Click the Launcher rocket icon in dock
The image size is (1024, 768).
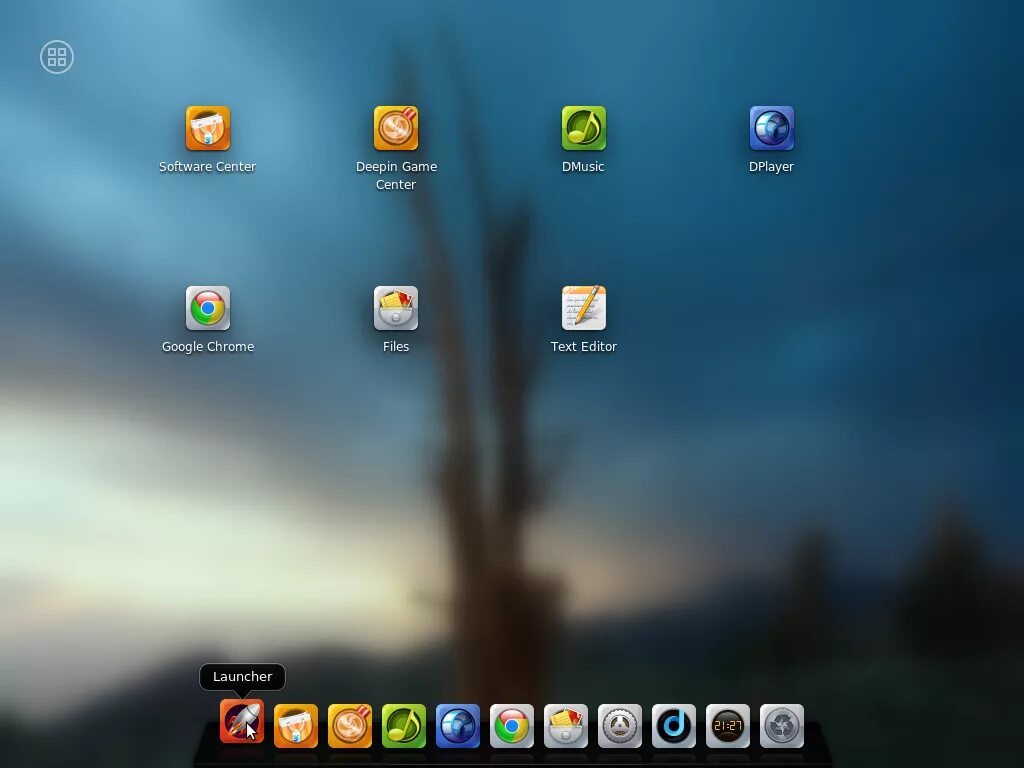coord(242,722)
